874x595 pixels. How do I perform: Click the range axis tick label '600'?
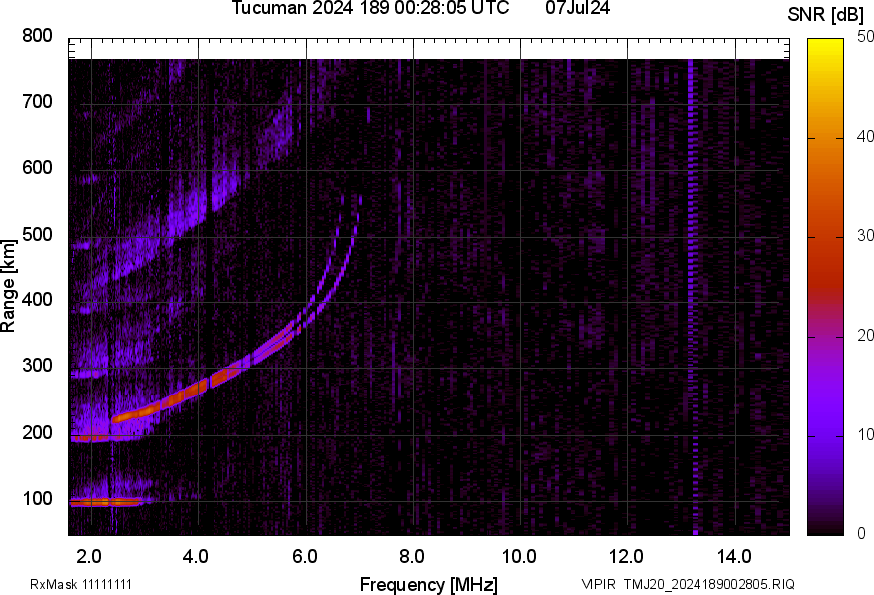tap(37, 168)
